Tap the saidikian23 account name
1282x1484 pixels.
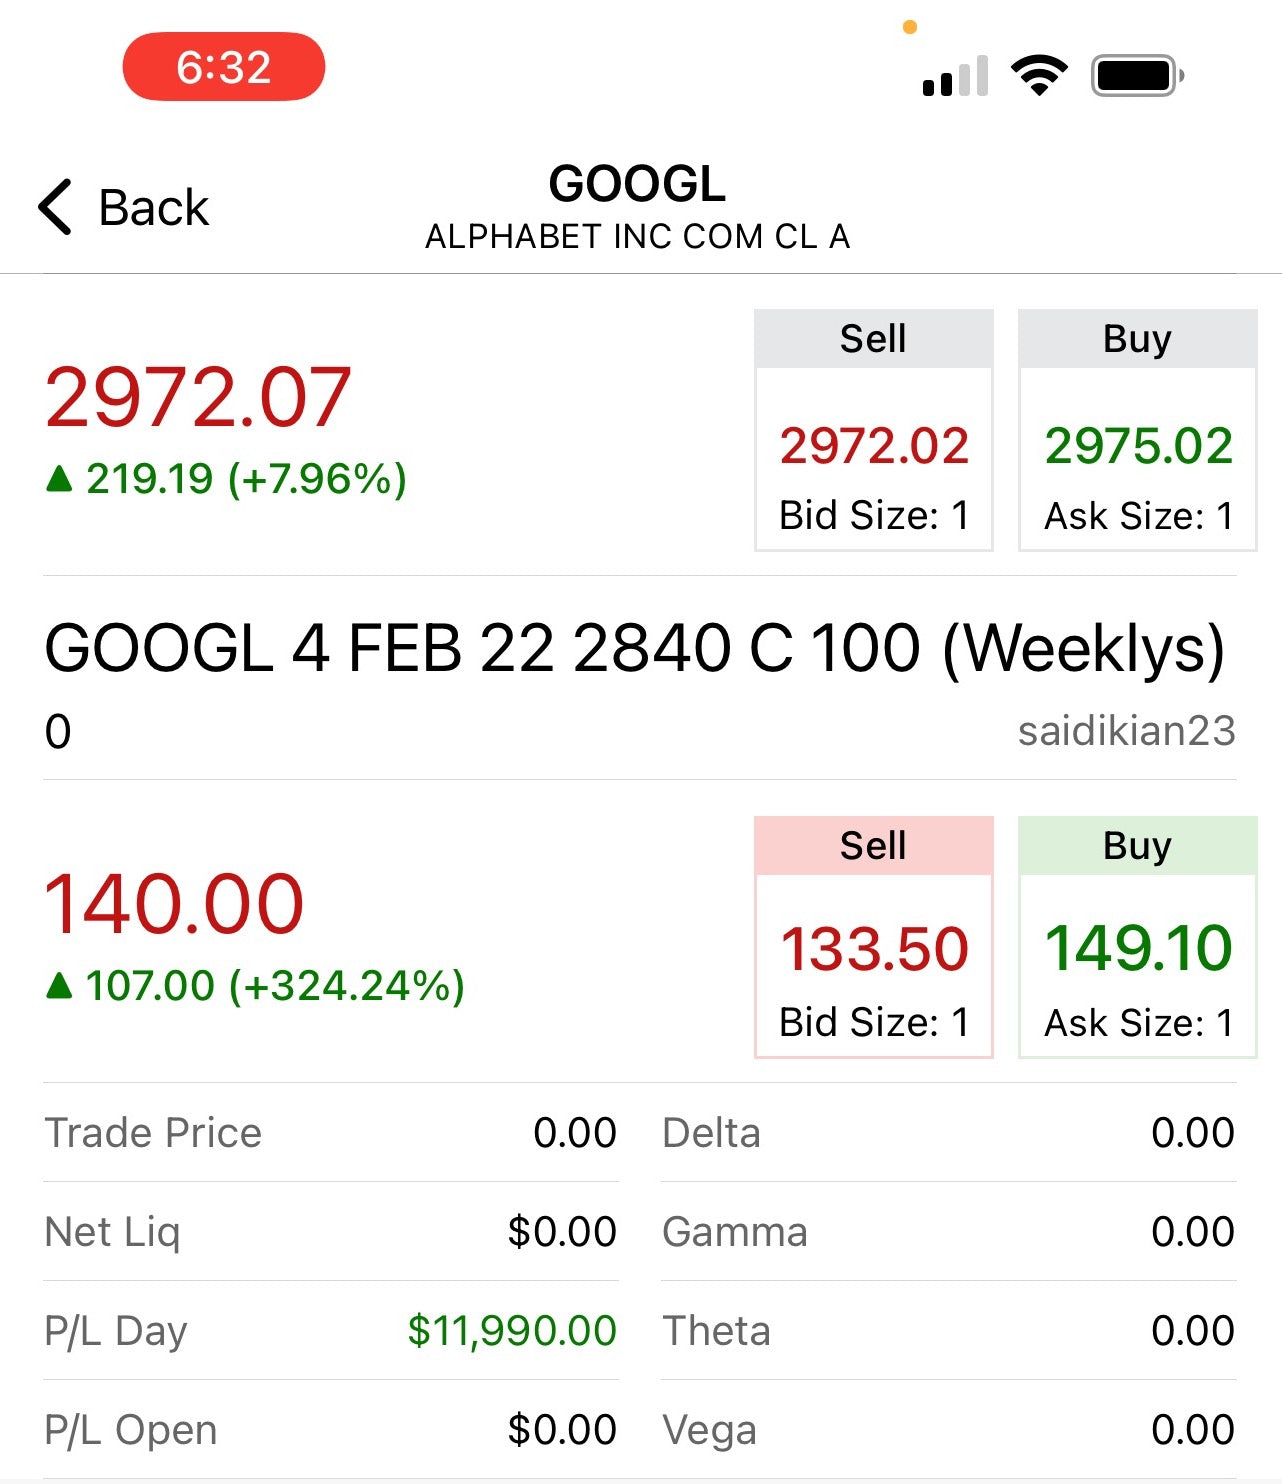(x=1127, y=731)
